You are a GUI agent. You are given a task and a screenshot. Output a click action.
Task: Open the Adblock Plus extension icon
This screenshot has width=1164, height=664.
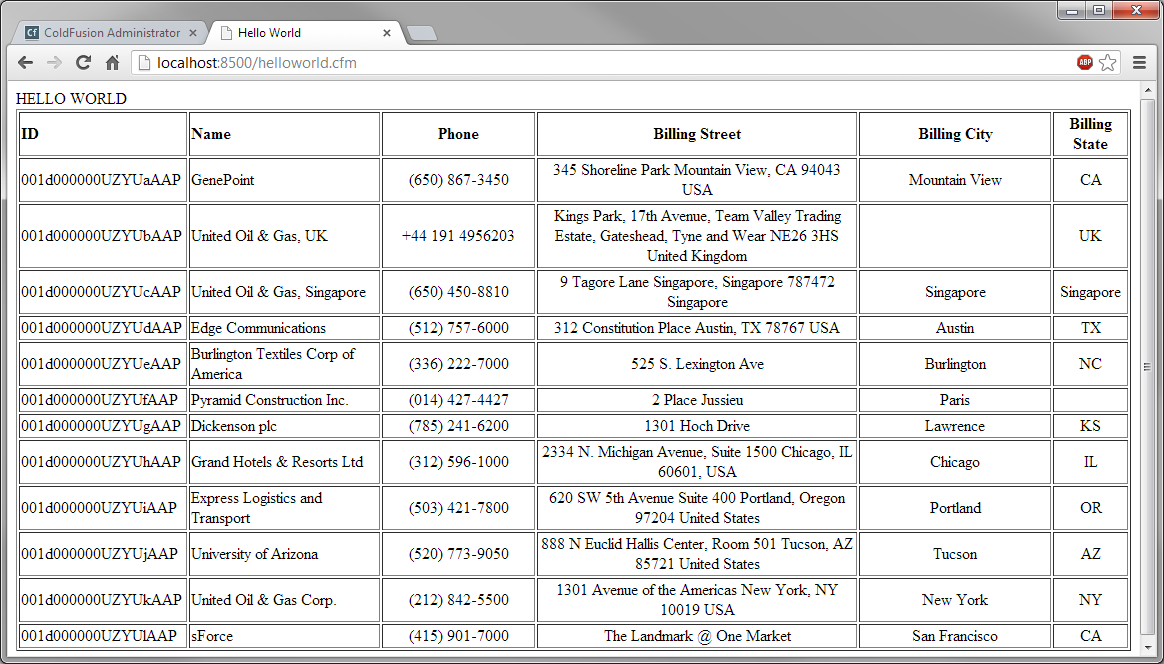(1085, 63)
